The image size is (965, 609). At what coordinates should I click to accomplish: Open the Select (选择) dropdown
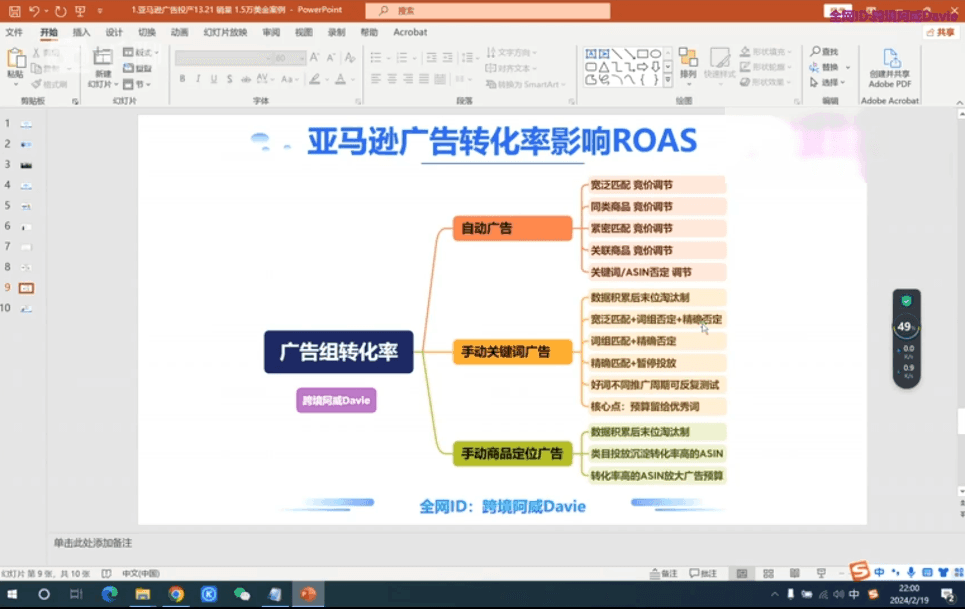825,81
